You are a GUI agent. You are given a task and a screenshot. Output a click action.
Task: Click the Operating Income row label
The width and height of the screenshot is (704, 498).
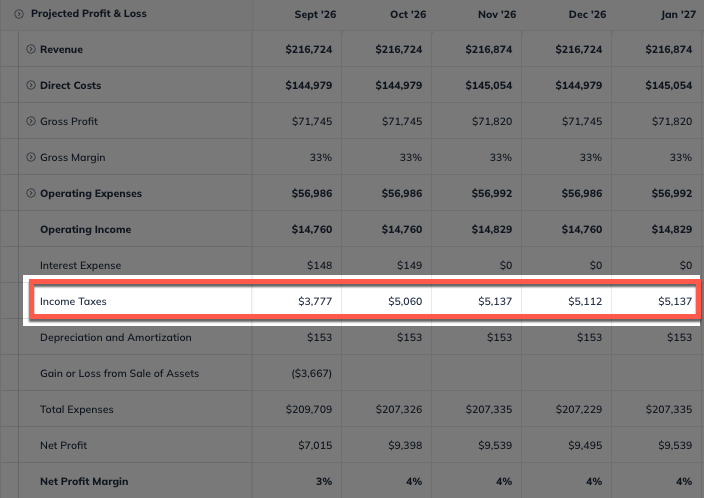coord(86,229)
